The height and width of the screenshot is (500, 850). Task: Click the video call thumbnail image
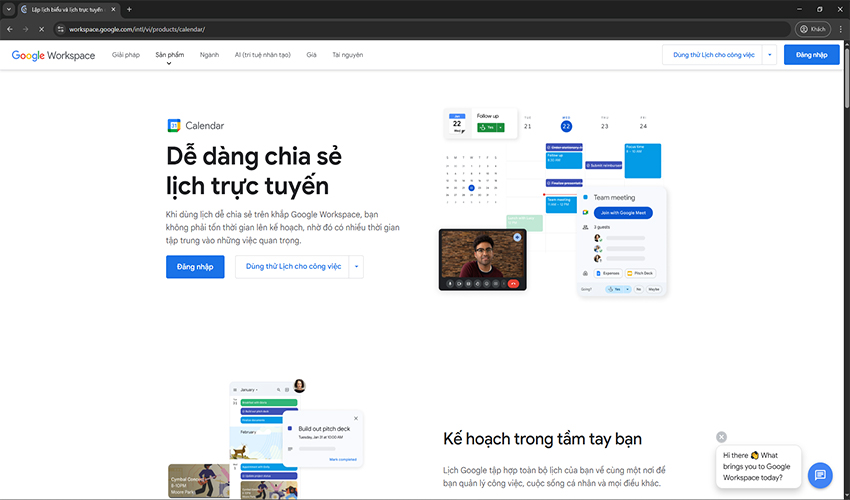482,260
